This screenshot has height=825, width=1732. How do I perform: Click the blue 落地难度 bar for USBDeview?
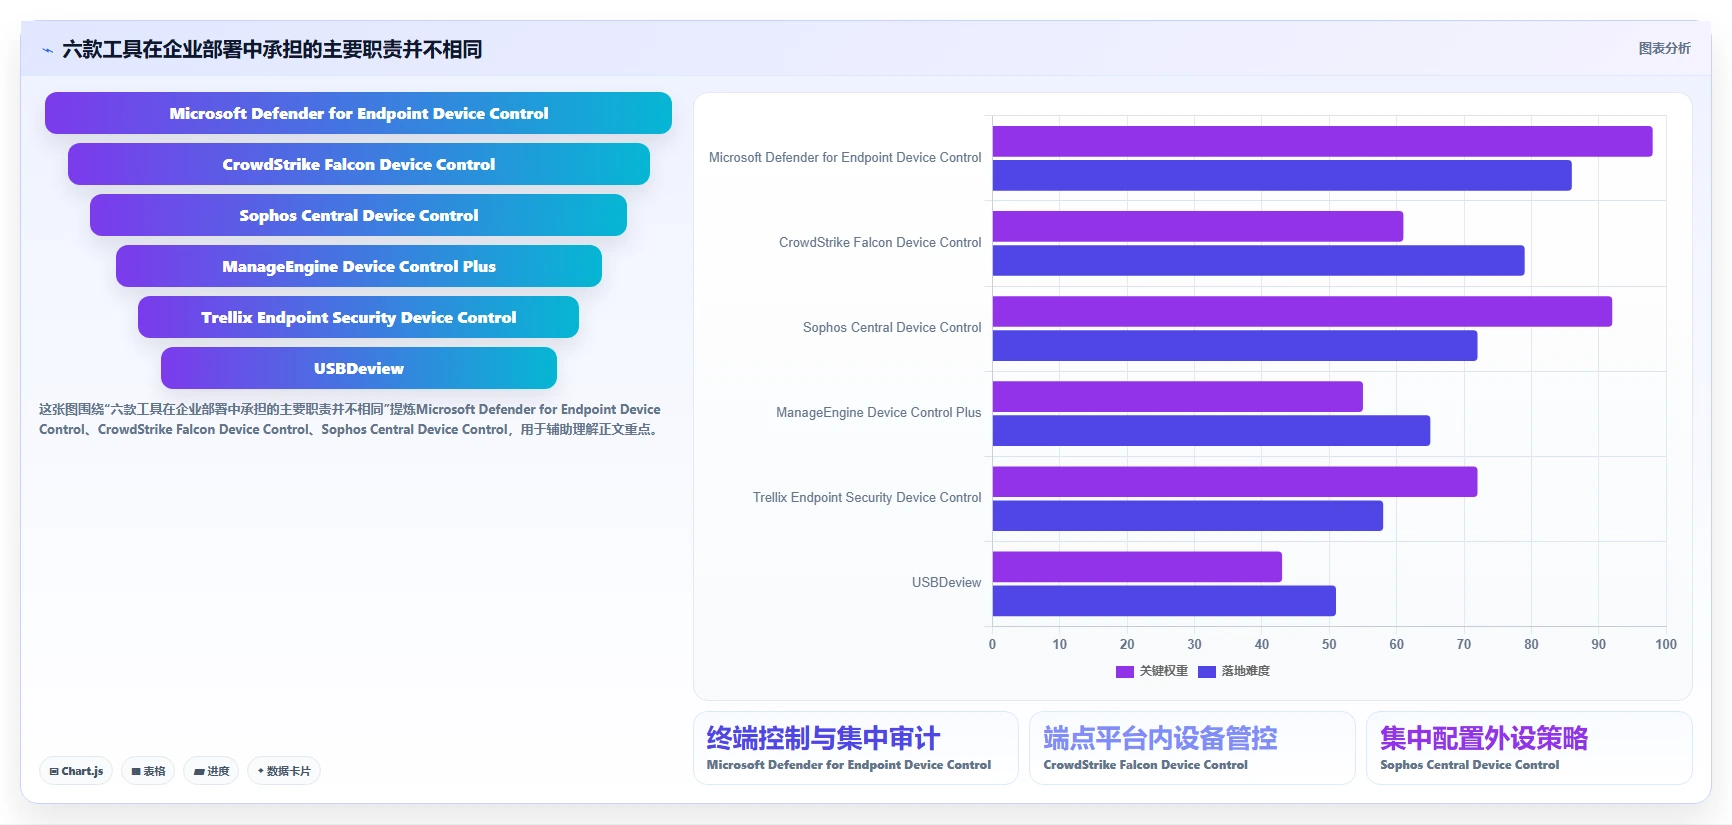(x=1164, y=600)
